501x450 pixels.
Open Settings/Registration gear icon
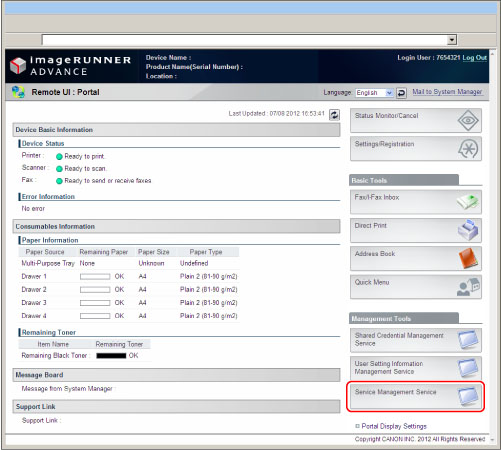[468, 149]
